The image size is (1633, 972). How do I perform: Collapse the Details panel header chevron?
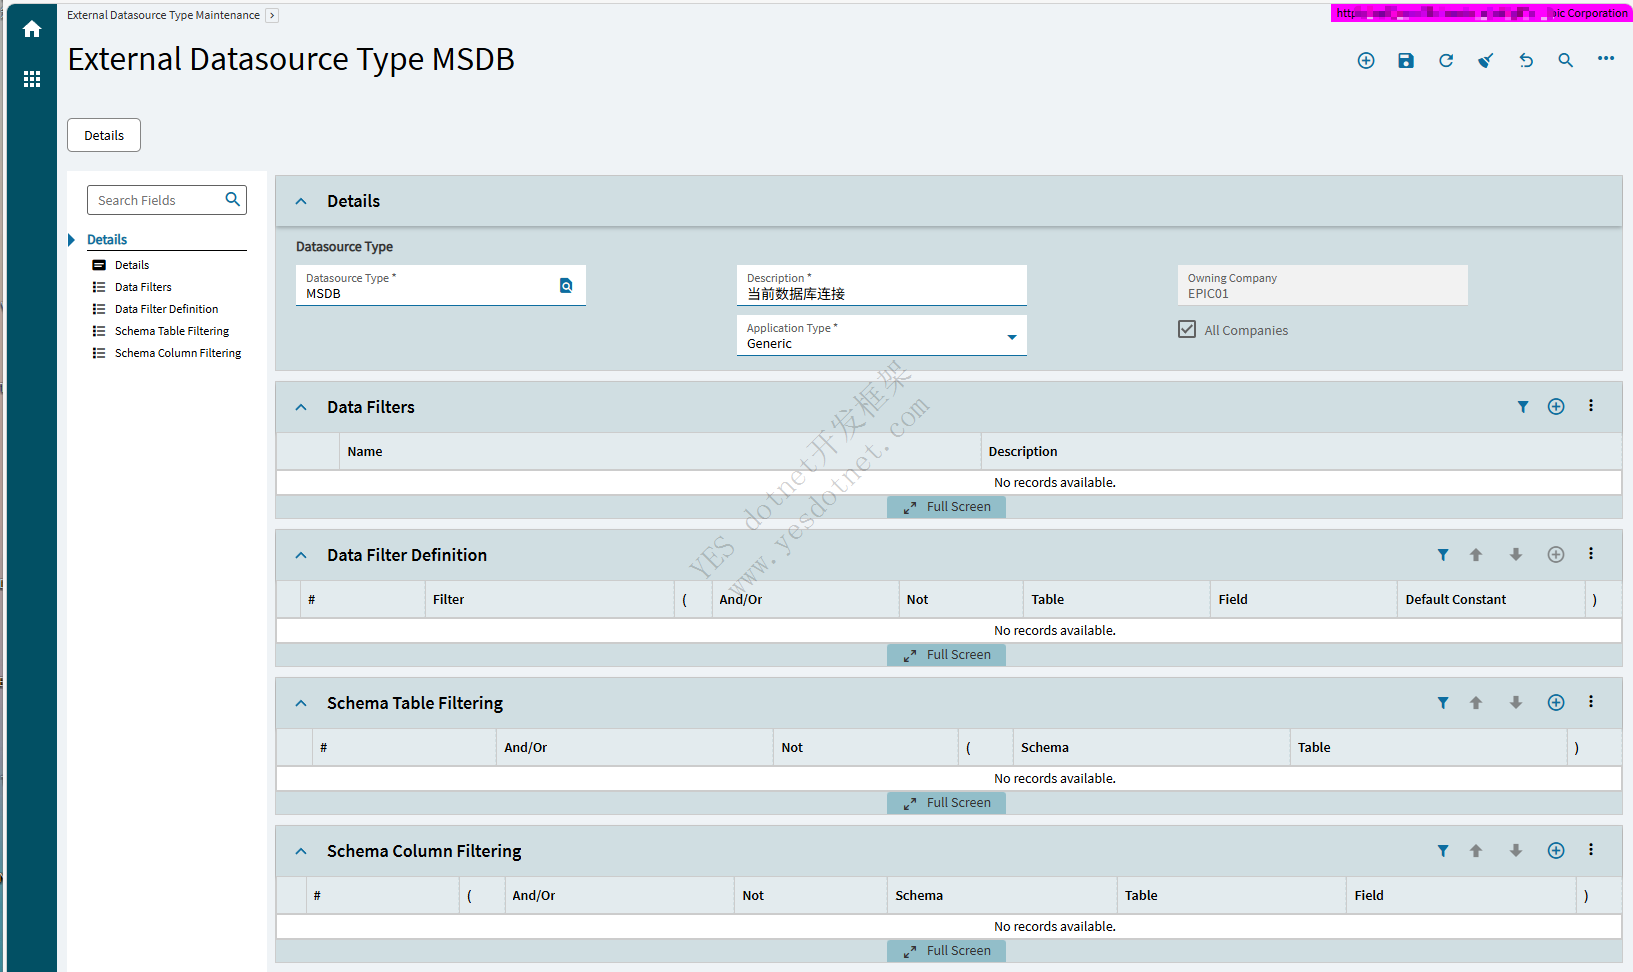(x=301, y=201)
